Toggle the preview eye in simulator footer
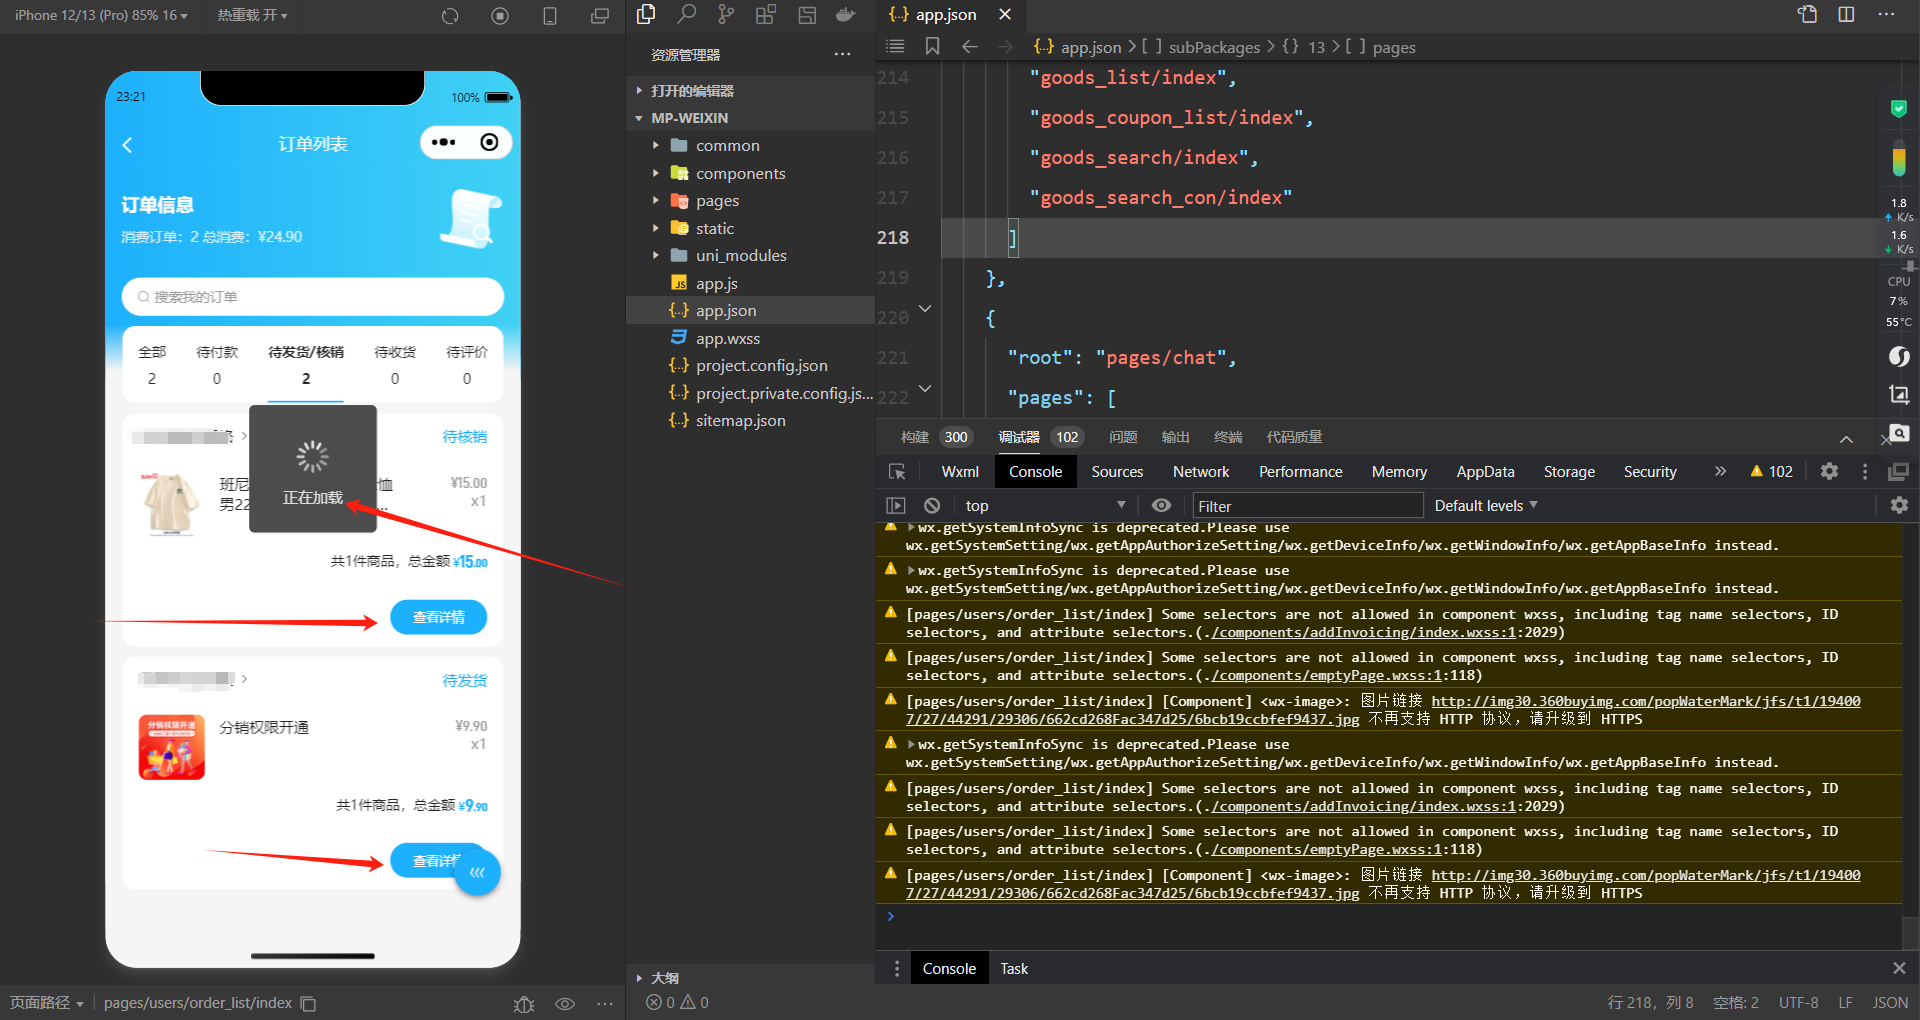 coord(565,1003)
